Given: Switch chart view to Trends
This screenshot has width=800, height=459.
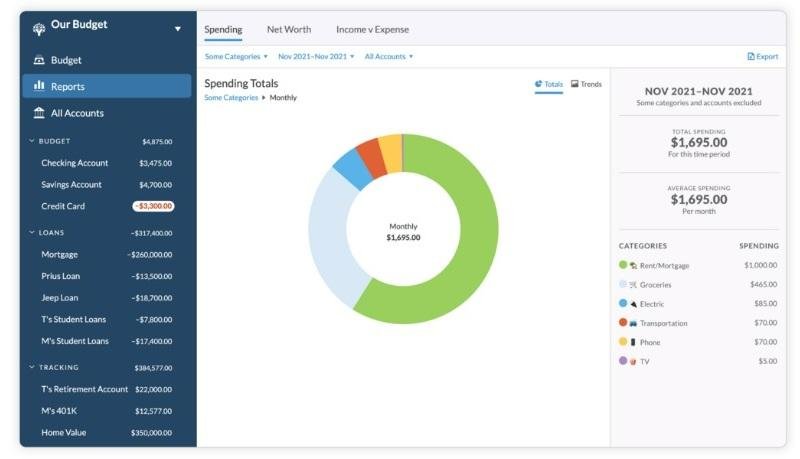Looking at the screenshot, I should tap(586, 84).
